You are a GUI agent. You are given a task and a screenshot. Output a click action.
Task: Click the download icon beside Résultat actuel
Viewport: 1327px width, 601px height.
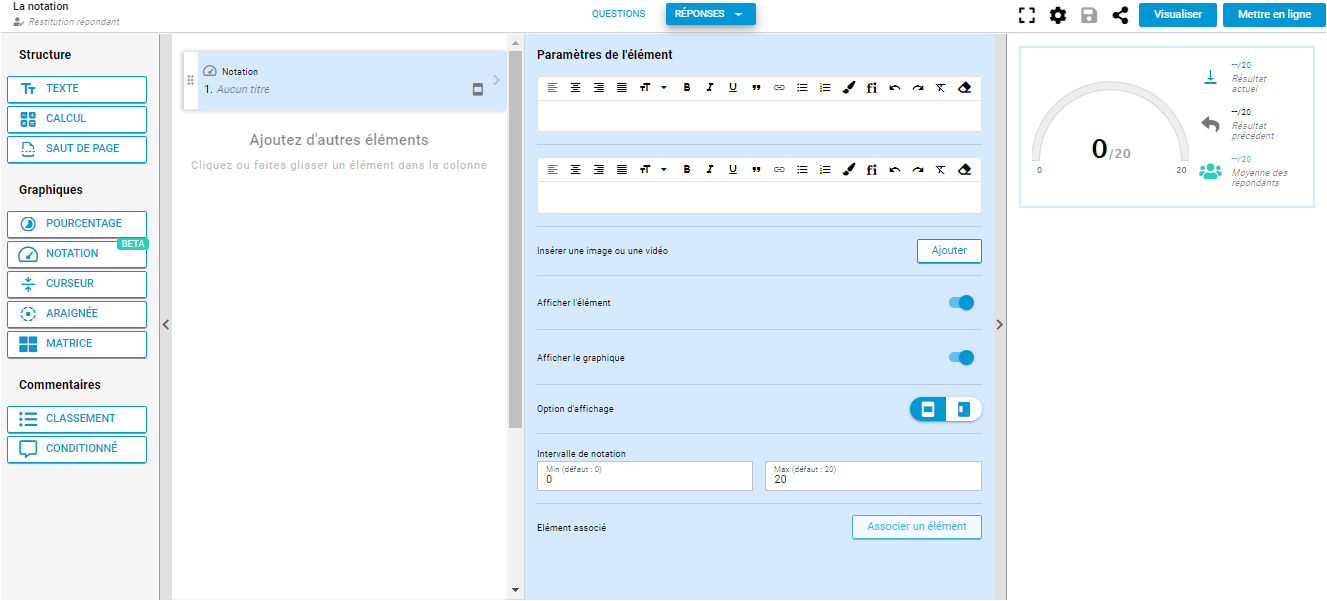tap(1210, 77)
